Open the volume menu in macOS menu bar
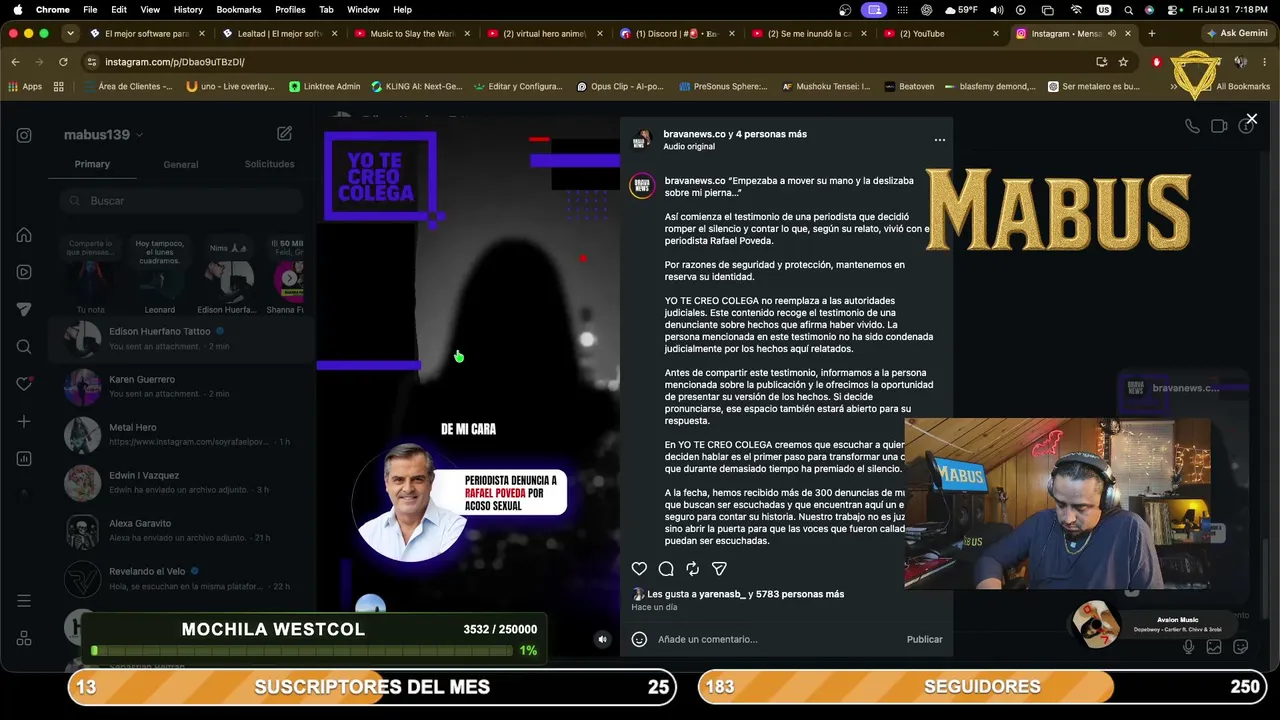Viewport: 1280px width, 720px height. (x=997, y=10)
